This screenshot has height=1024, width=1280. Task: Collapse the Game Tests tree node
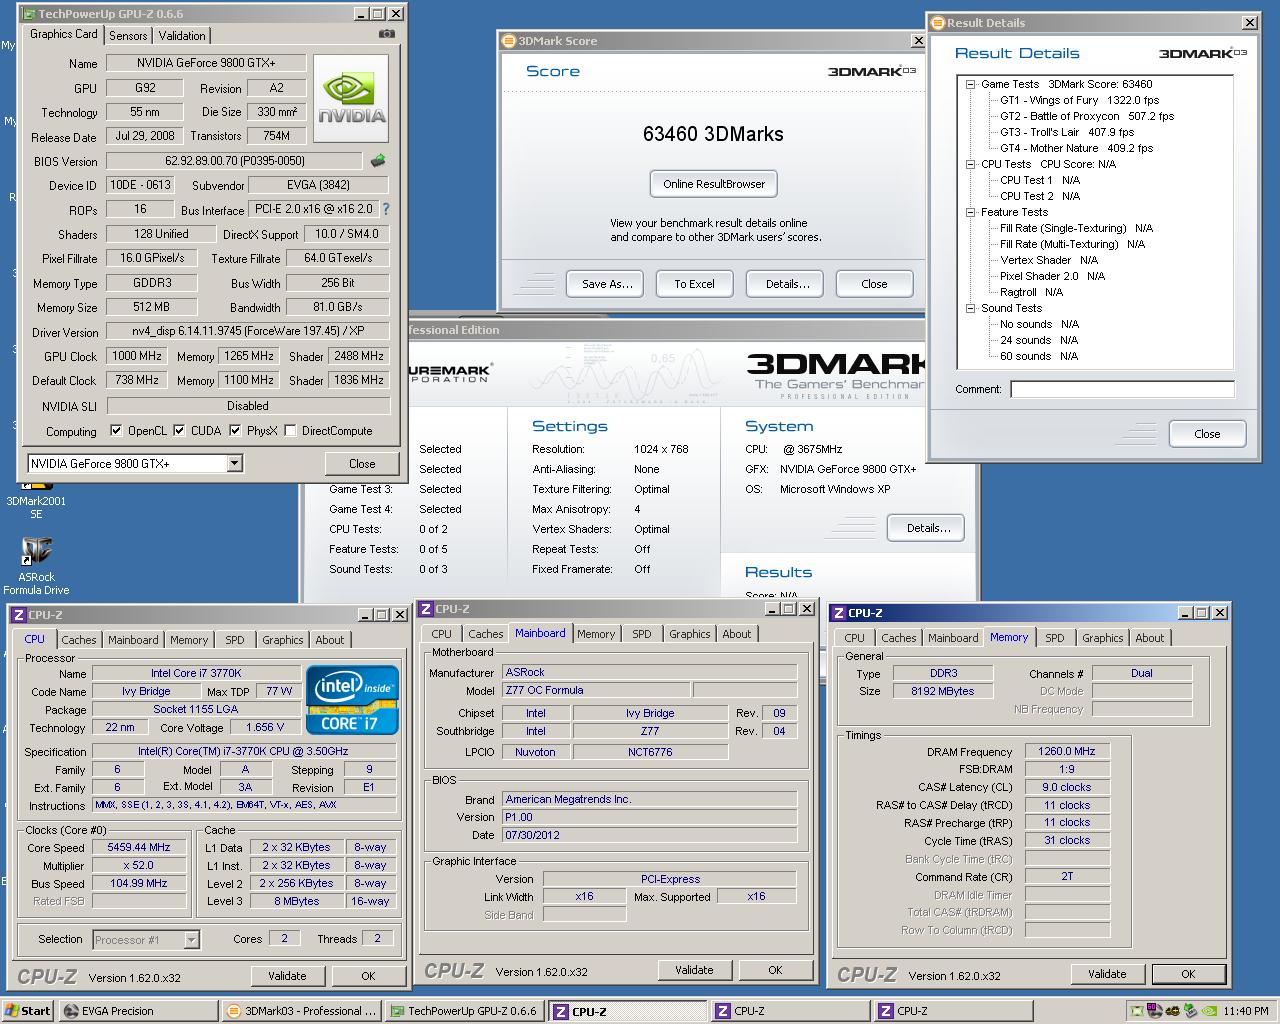point(970,85)
